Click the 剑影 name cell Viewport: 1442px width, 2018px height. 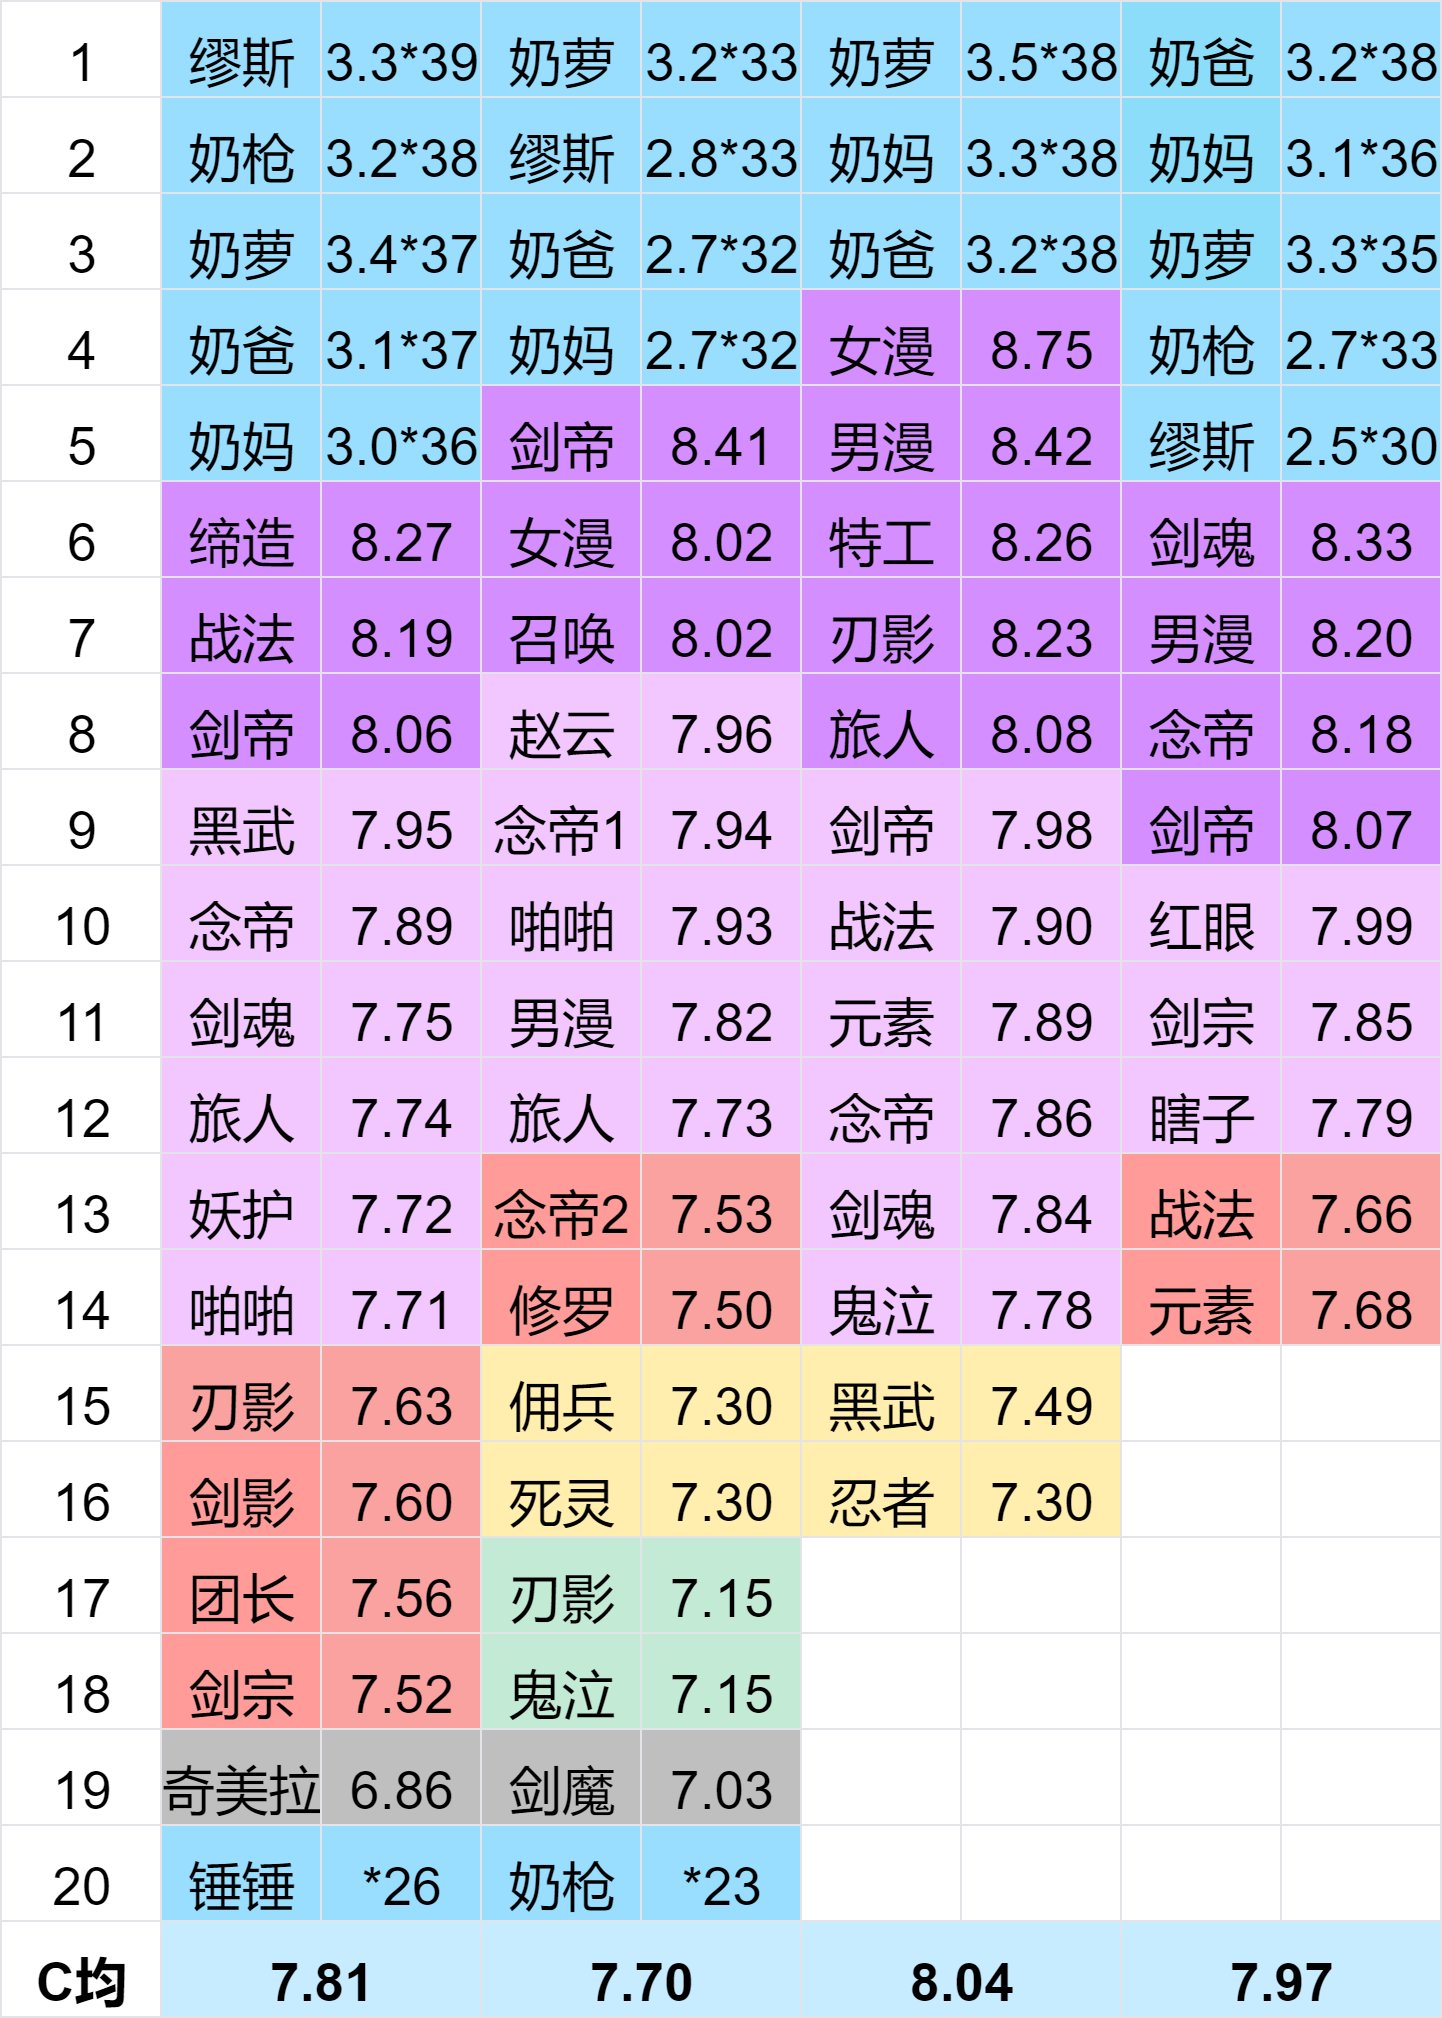coord(241,1490)
